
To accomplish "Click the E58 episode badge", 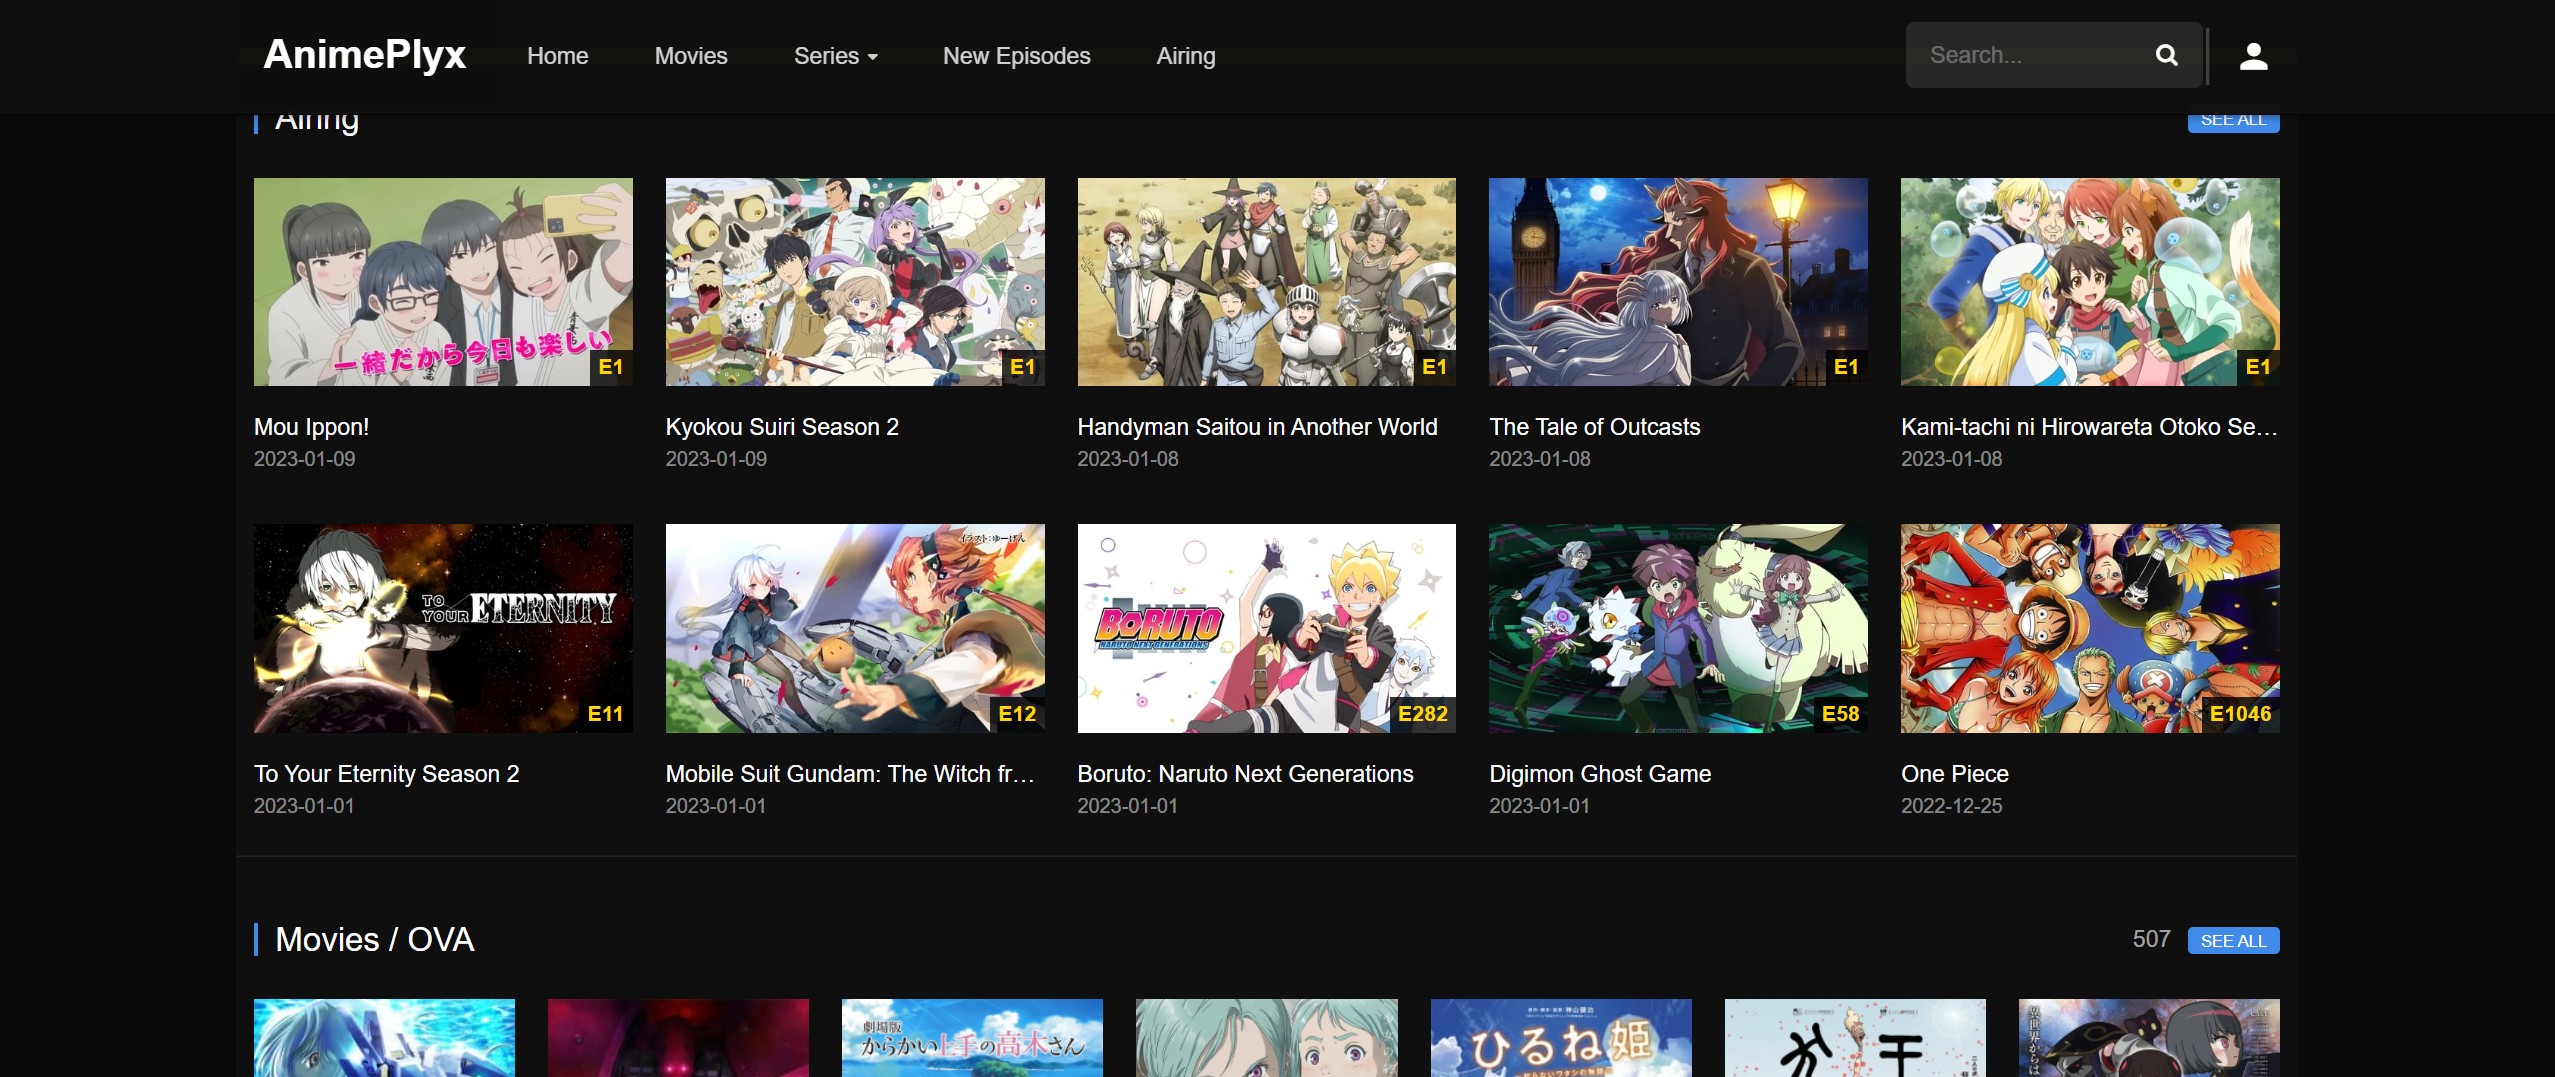I will 1840,714.
